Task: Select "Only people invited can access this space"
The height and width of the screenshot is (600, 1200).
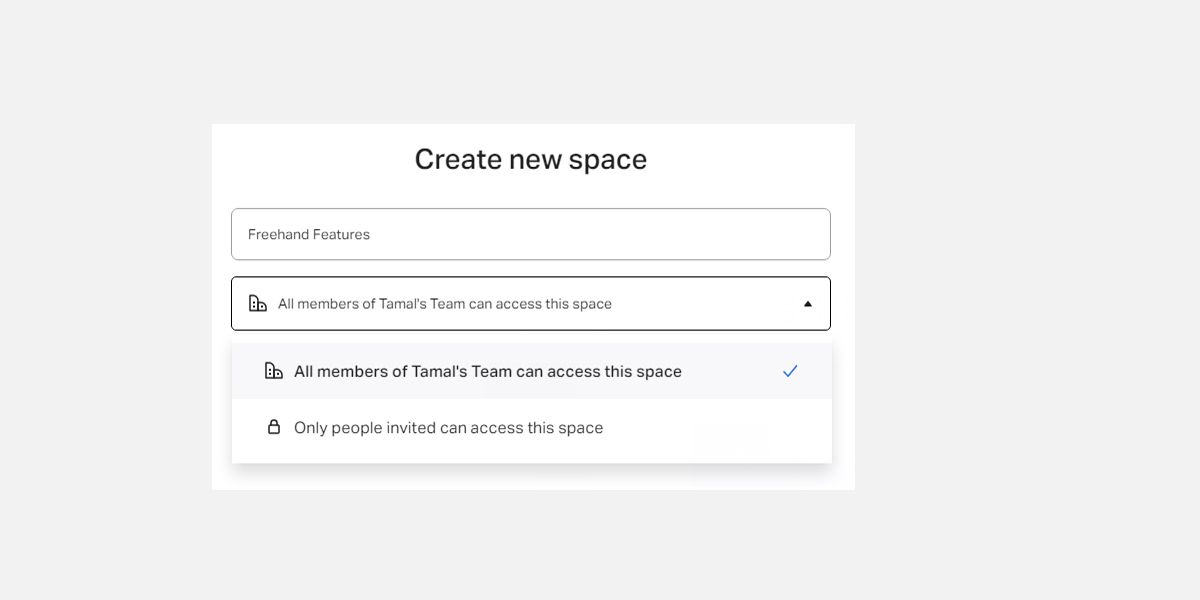Action: click(448, 428)
